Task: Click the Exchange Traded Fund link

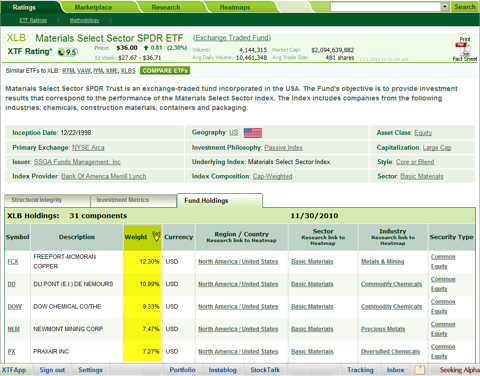Action: click(232, 38)
